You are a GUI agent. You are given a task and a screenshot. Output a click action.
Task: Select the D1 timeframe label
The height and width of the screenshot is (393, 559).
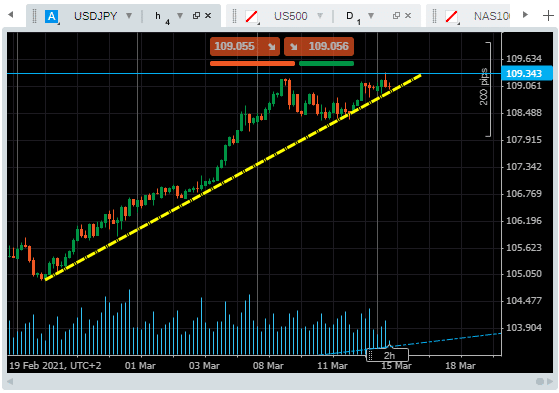[x=354, y=17]
